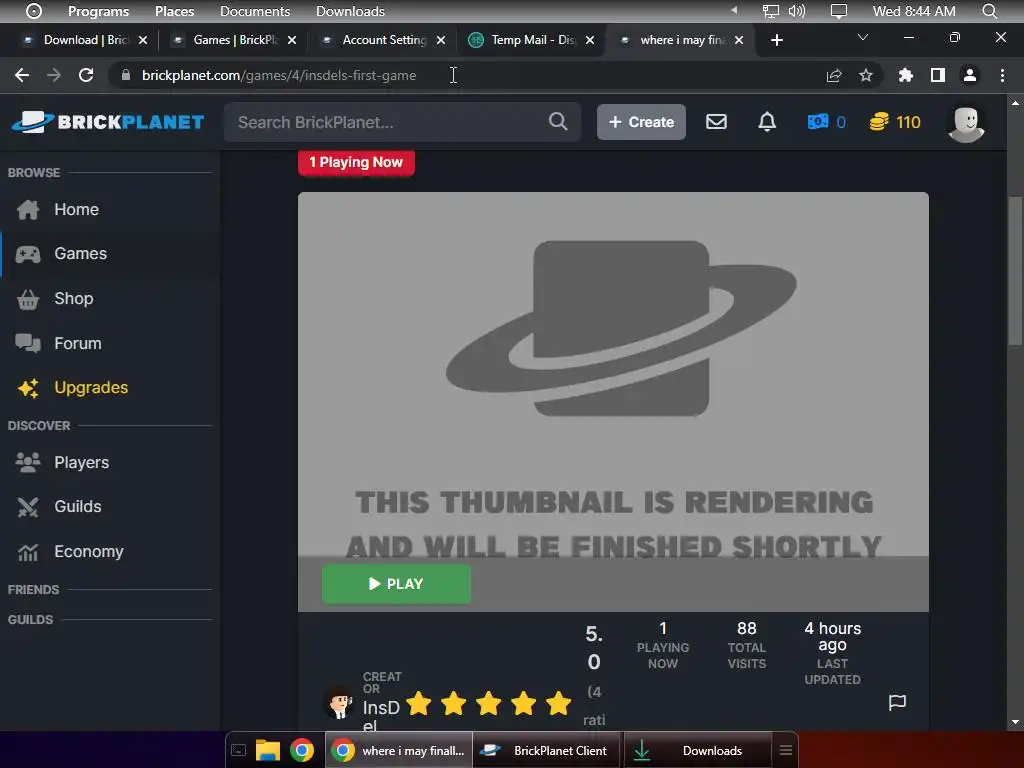Click the blue bits currency balance
The image size is (1024, 768).
tap(827, 122)
